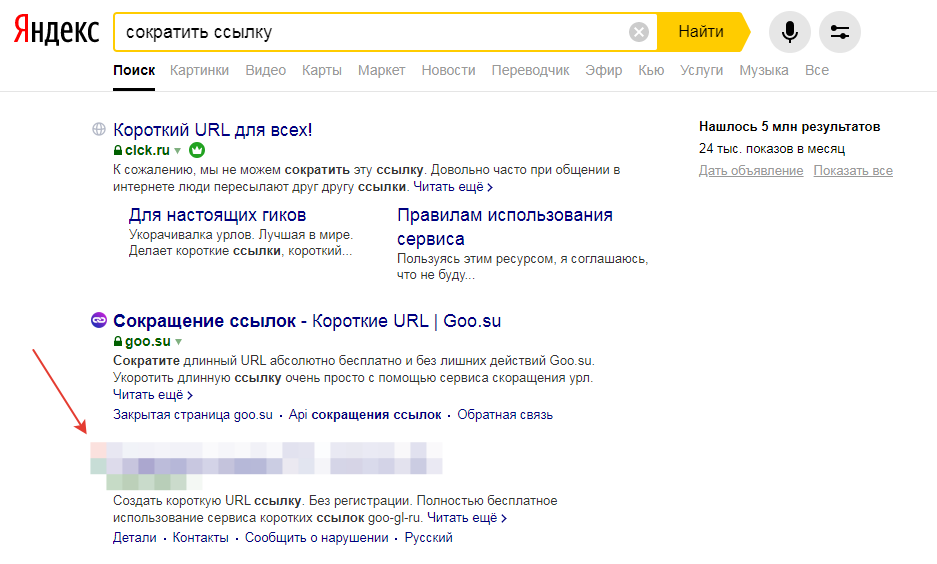Open the Все services menu item
The height and width of the screenshot is (564, 937).
pyautogui.click(x=816, y=70)
